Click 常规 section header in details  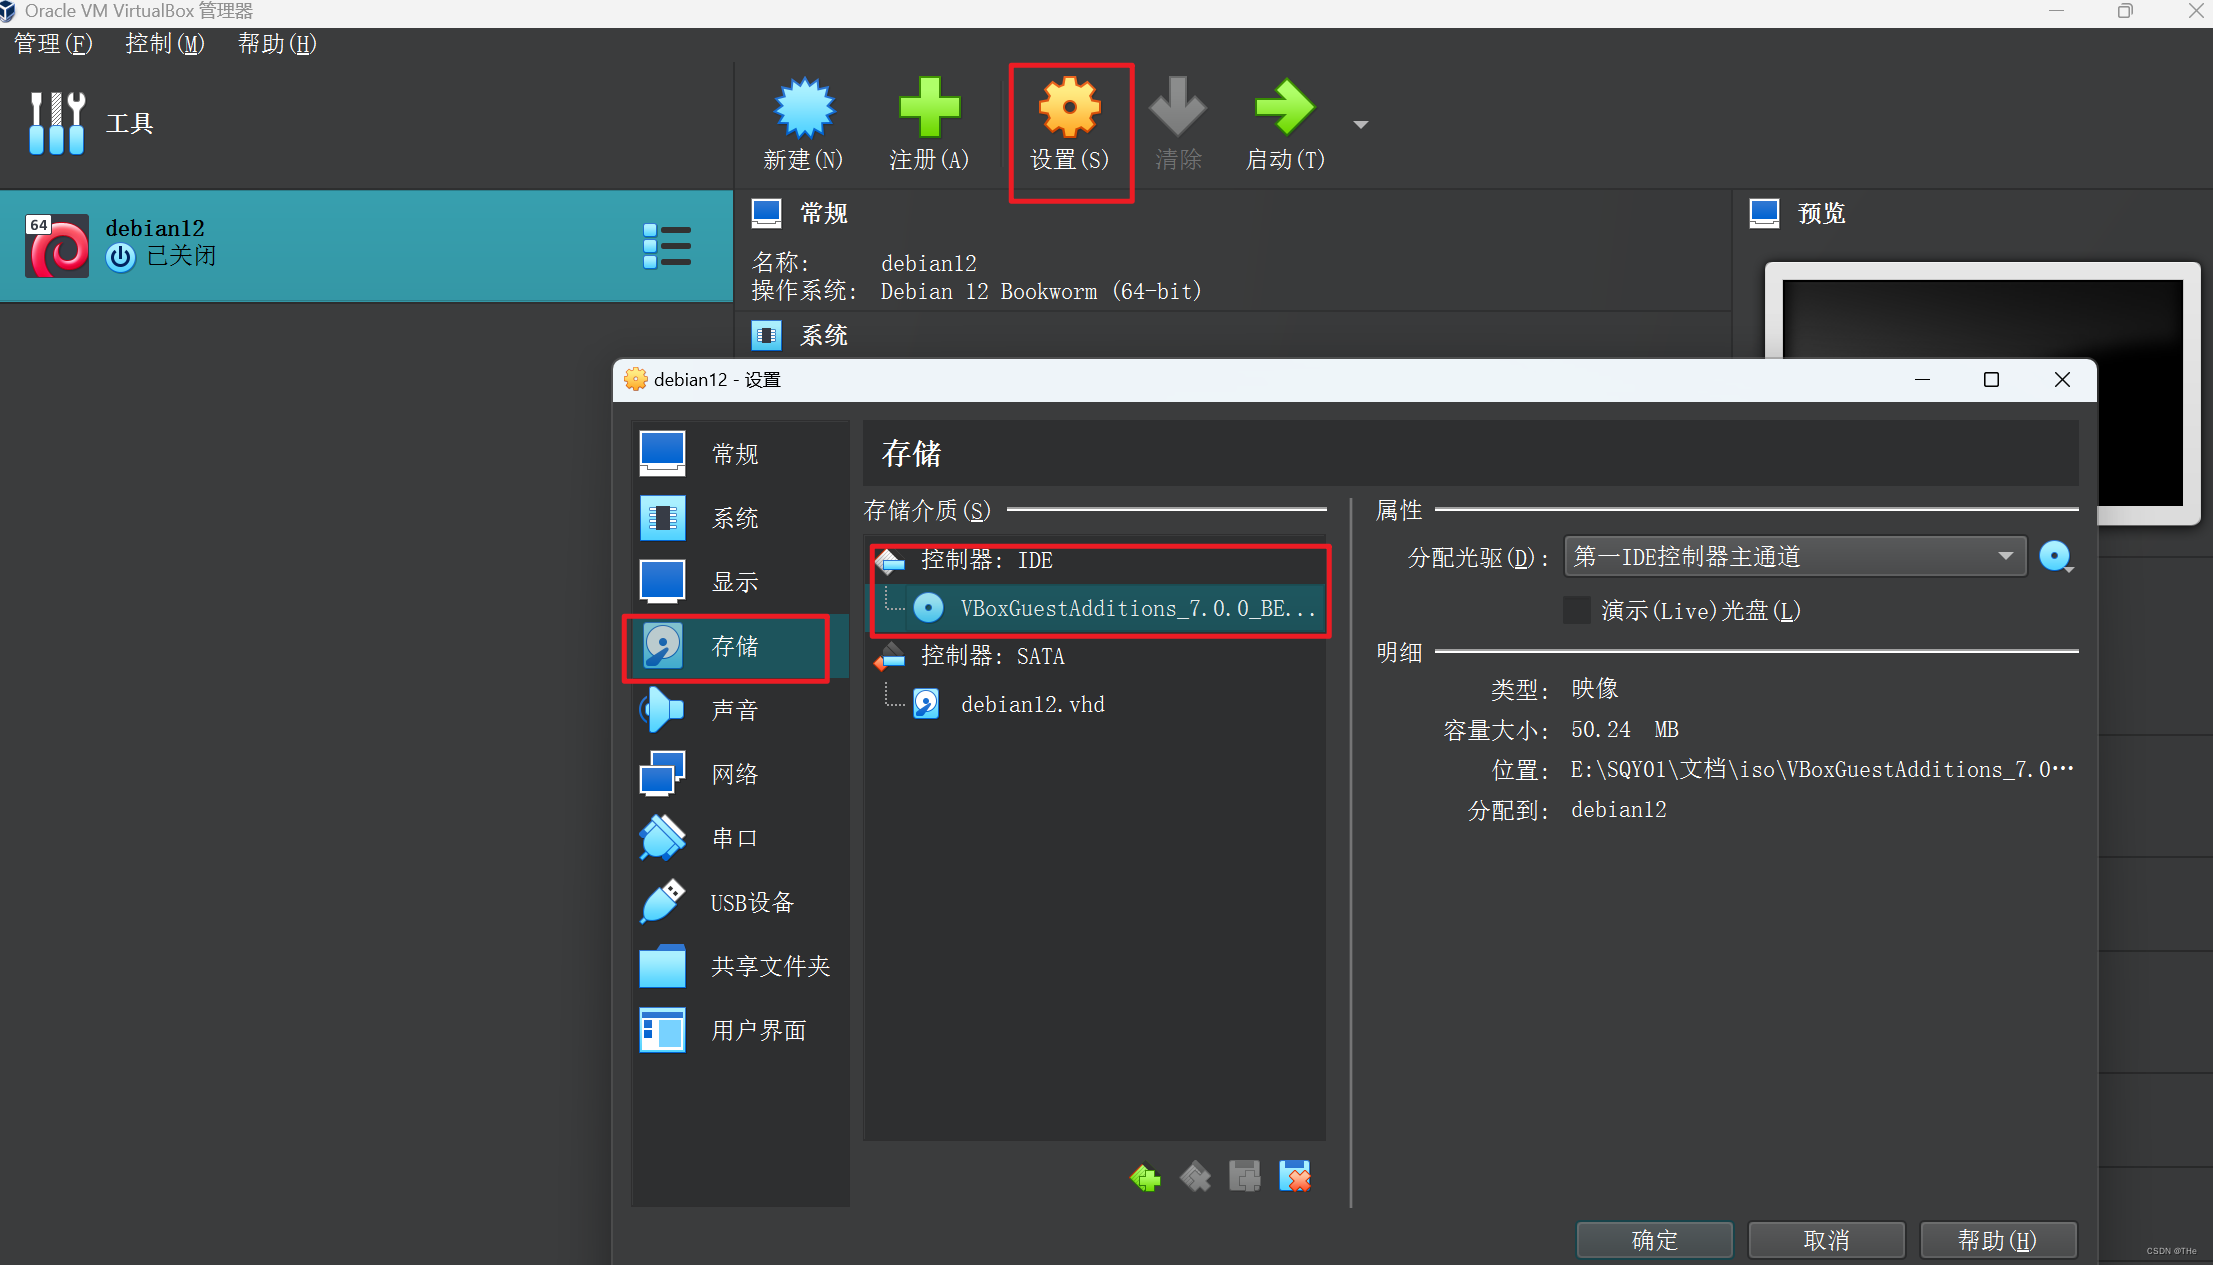click(x=824, y=213)
